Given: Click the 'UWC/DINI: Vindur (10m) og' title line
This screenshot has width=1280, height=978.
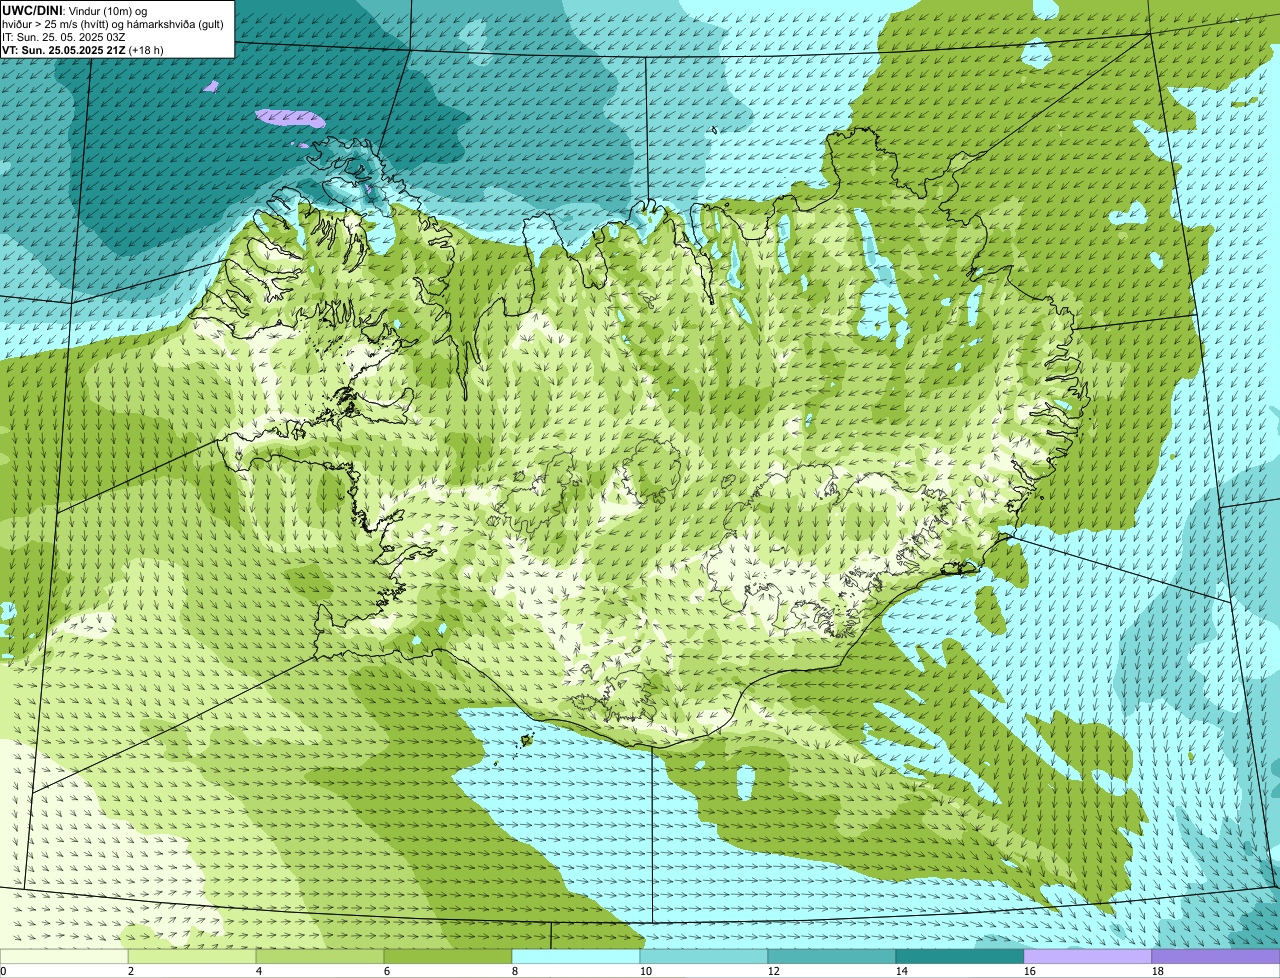Looking at the screenshot, I should 75,10.
